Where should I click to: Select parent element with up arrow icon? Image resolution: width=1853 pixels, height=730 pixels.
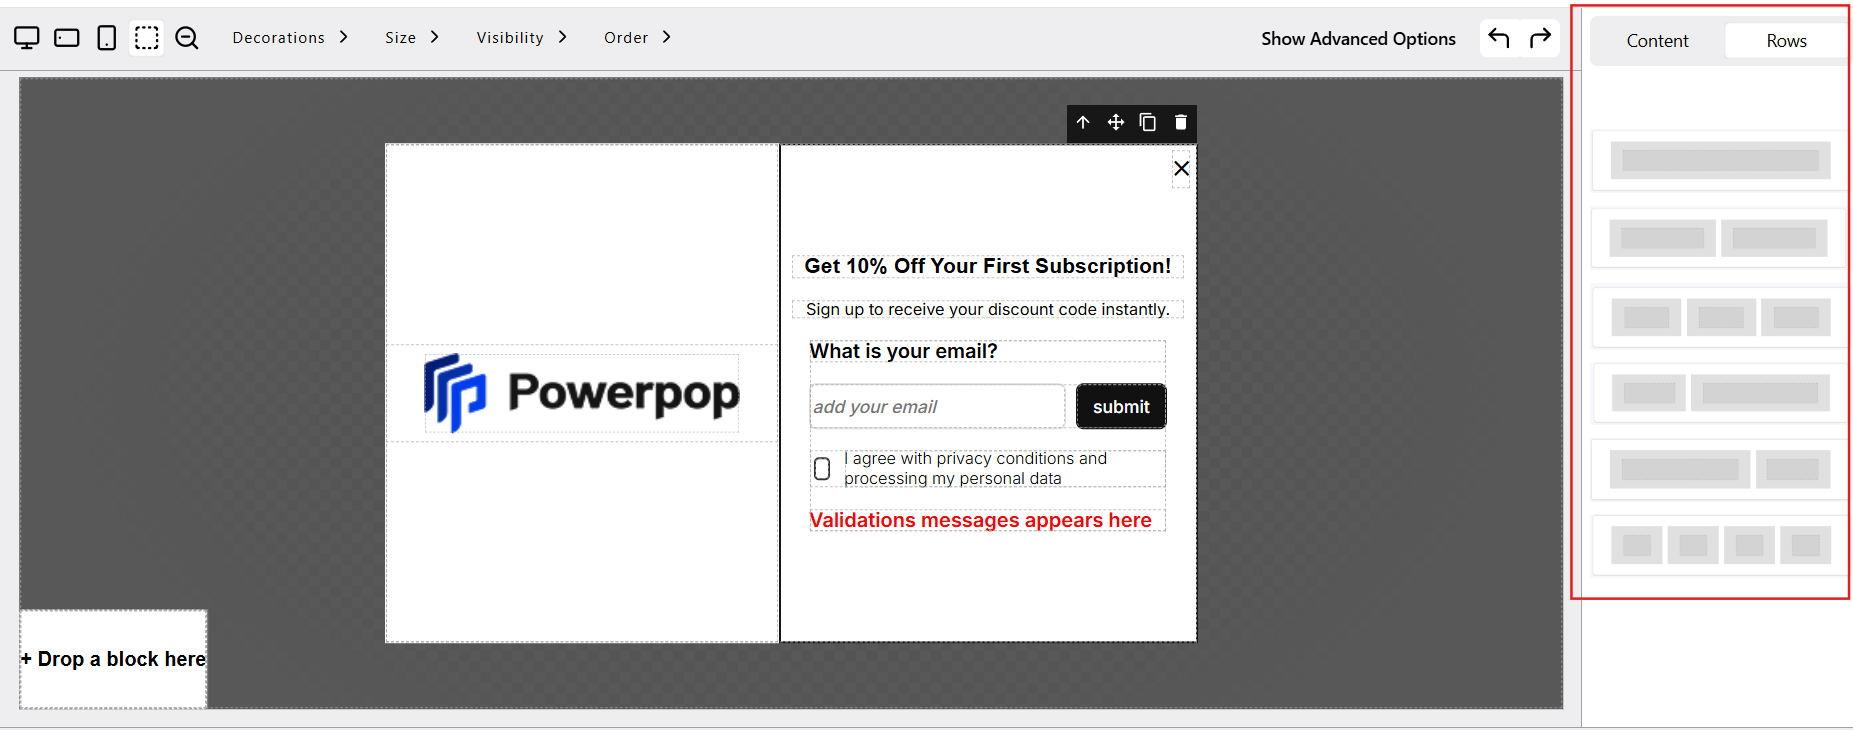coord(1083,122)
